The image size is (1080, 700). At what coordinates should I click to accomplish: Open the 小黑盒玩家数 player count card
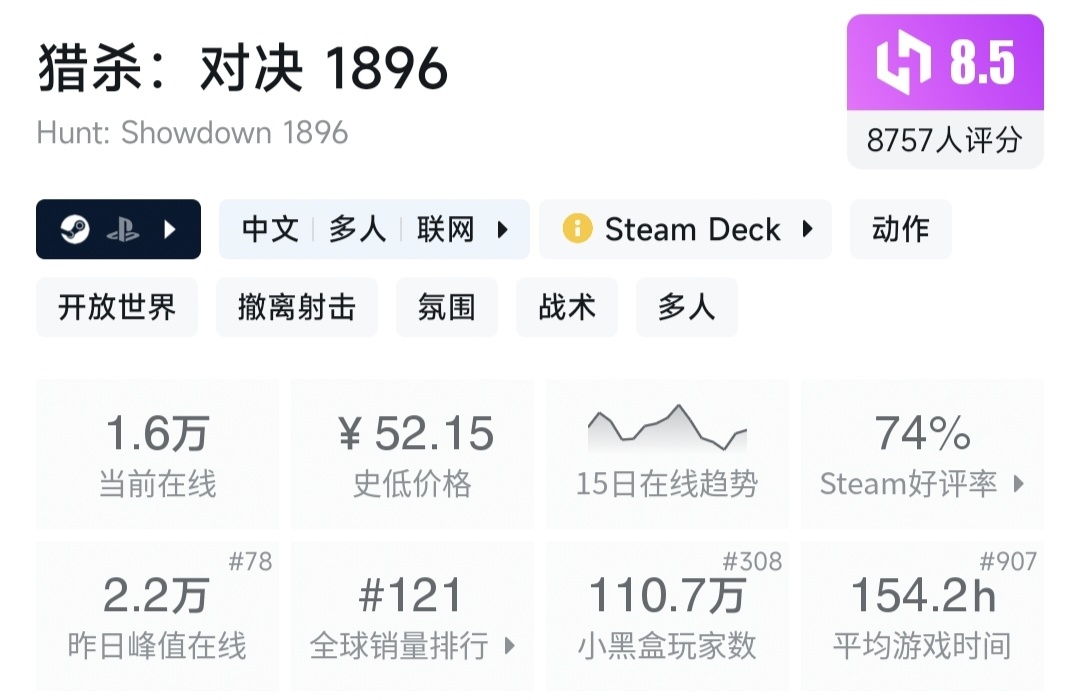tap(667, 615)
